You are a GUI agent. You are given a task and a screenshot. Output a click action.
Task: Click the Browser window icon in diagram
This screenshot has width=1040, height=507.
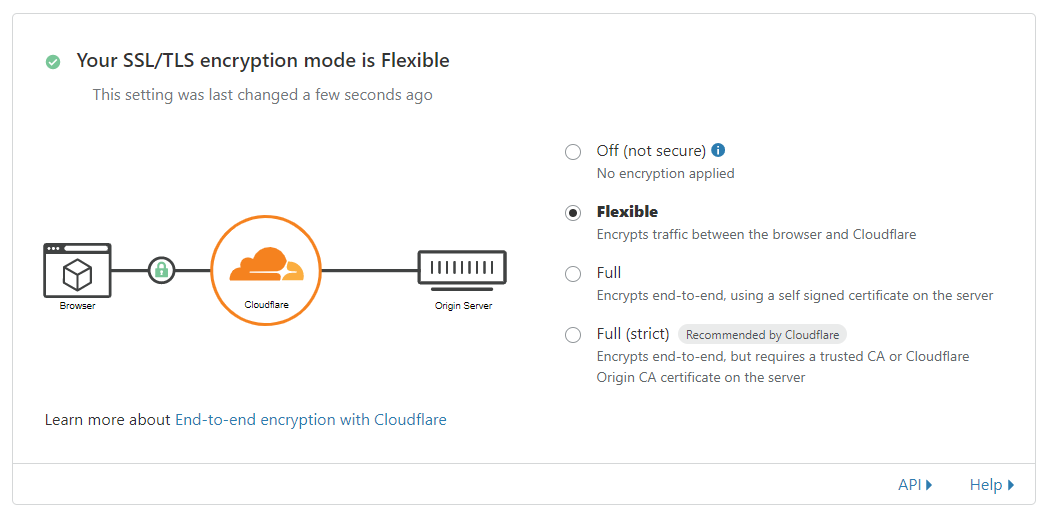(77, 270)
